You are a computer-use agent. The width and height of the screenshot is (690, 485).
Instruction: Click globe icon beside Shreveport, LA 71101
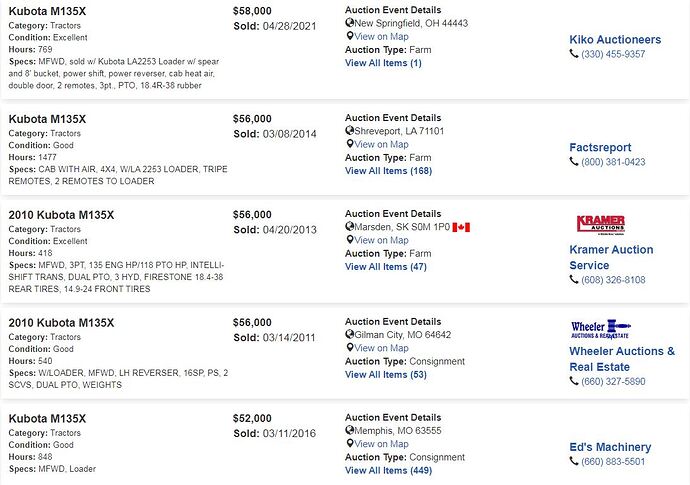pos(349,131)
